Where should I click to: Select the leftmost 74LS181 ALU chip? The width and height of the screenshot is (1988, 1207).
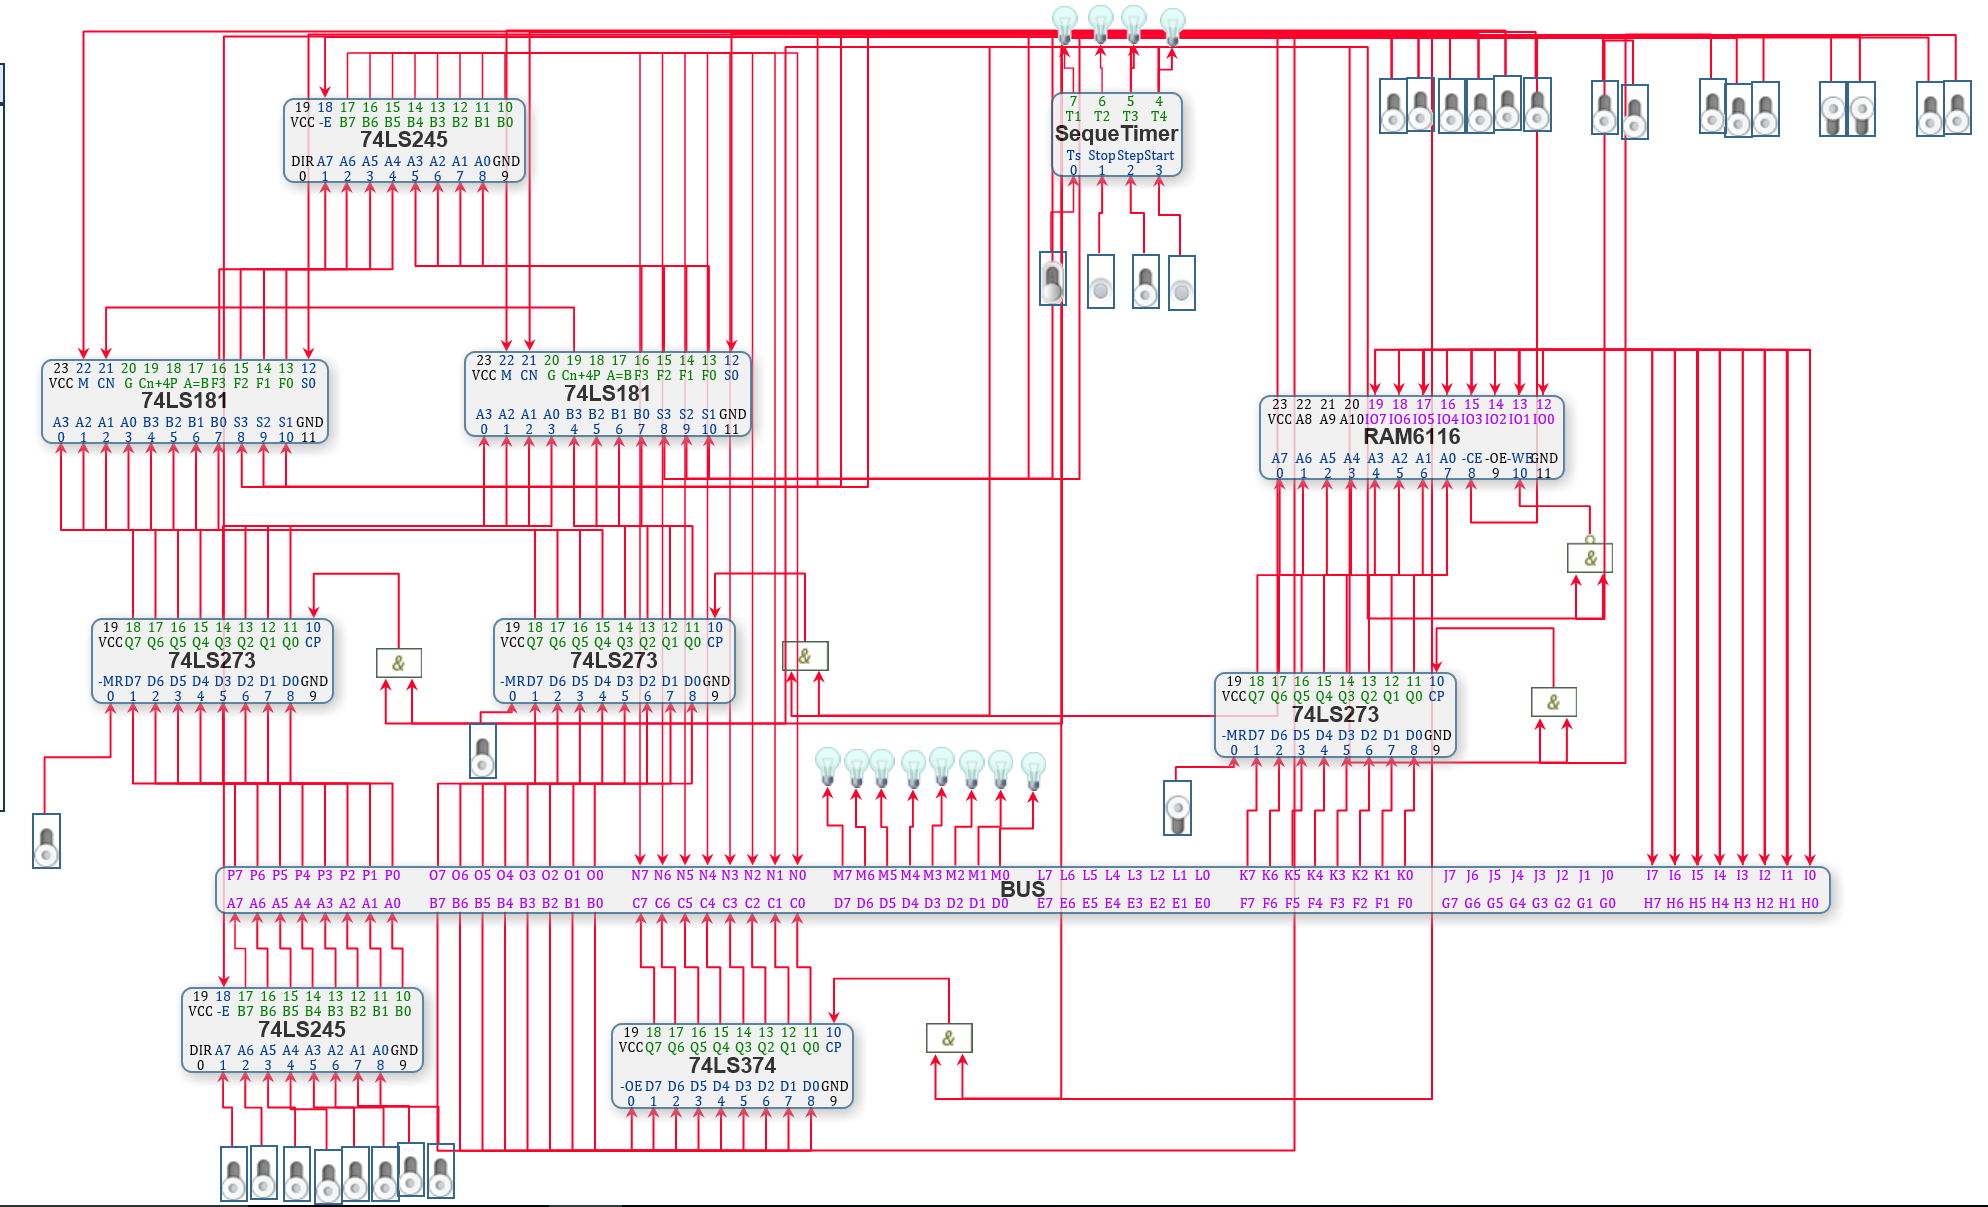point(184,400)
